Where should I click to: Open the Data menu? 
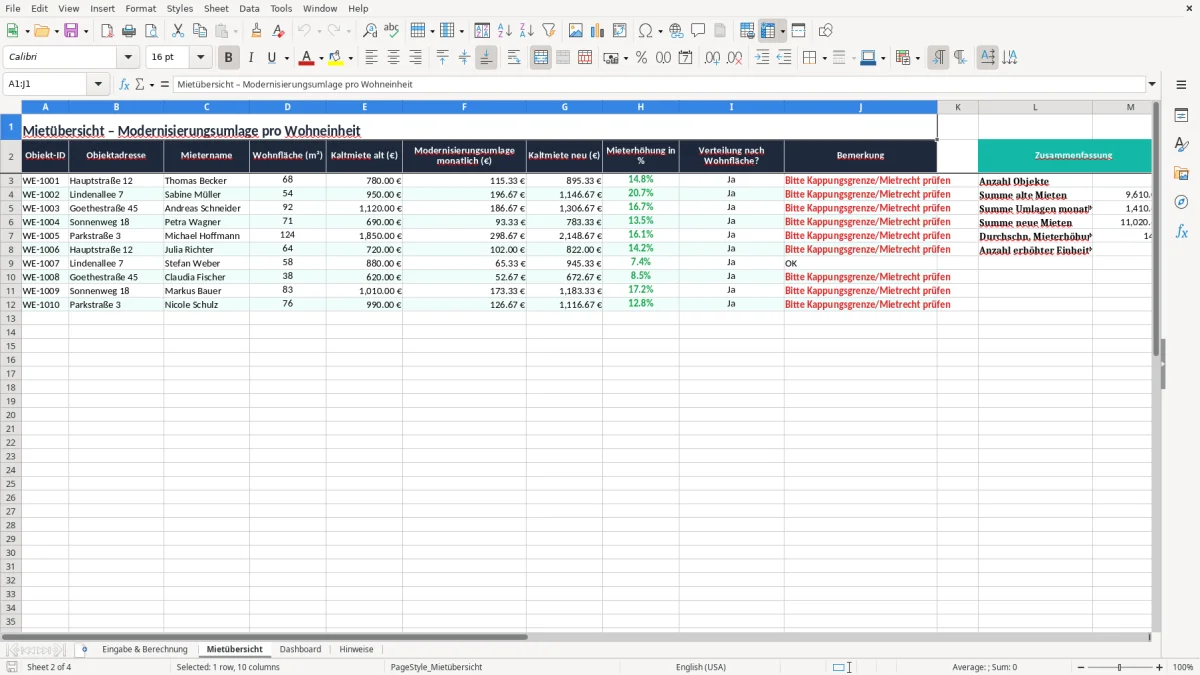point(249,8)
